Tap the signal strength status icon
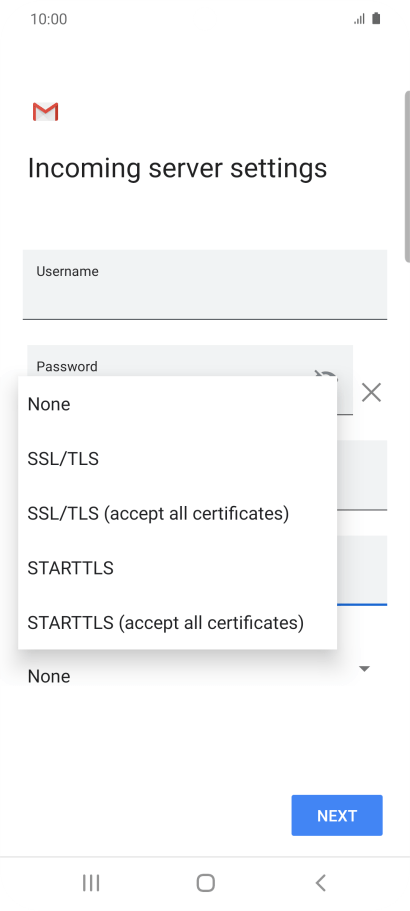 point(359,19)
